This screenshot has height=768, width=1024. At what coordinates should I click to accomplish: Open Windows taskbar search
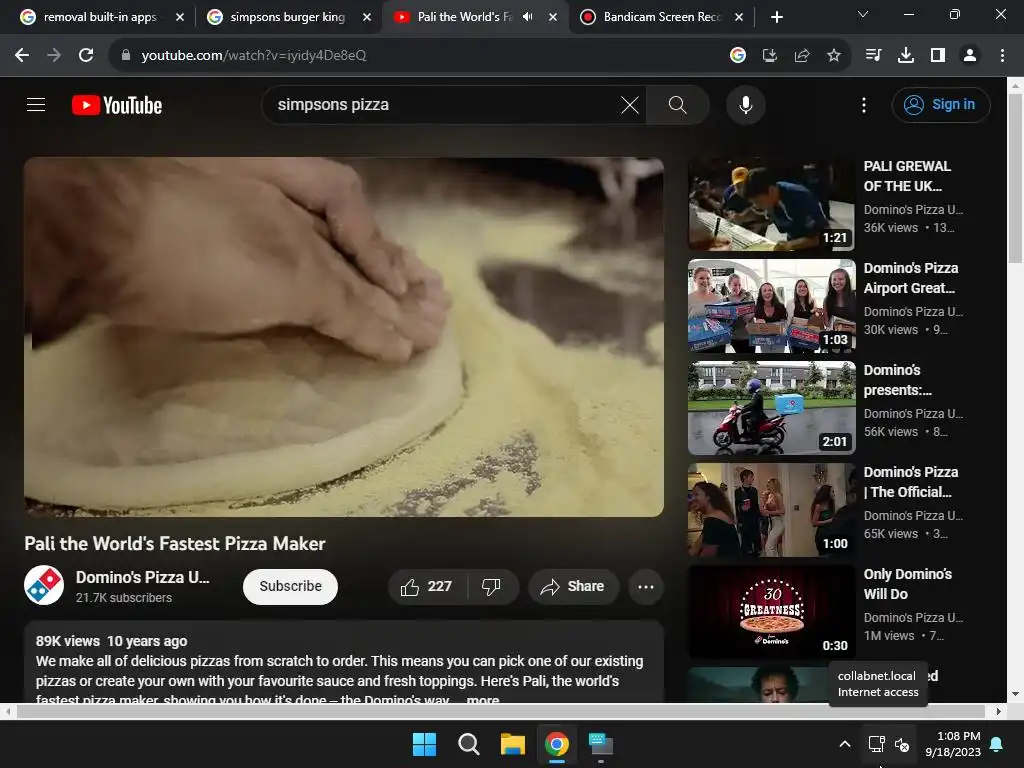point(468,744)
